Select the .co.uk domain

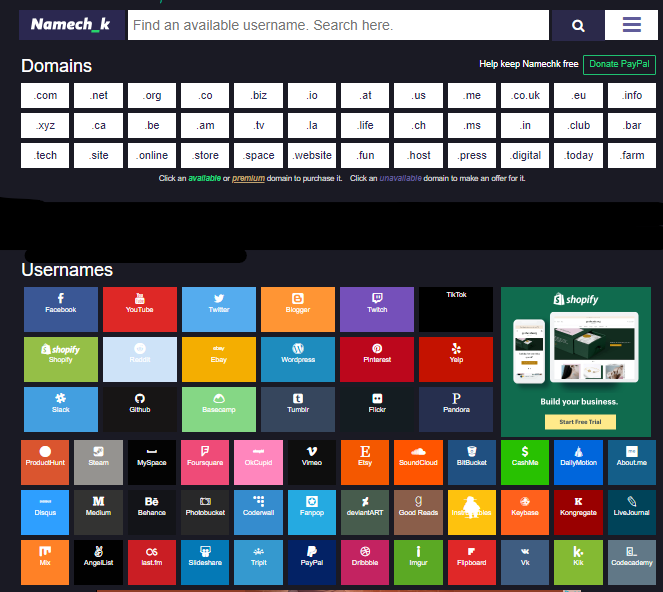pyautogui.click(x=525, y=96)
